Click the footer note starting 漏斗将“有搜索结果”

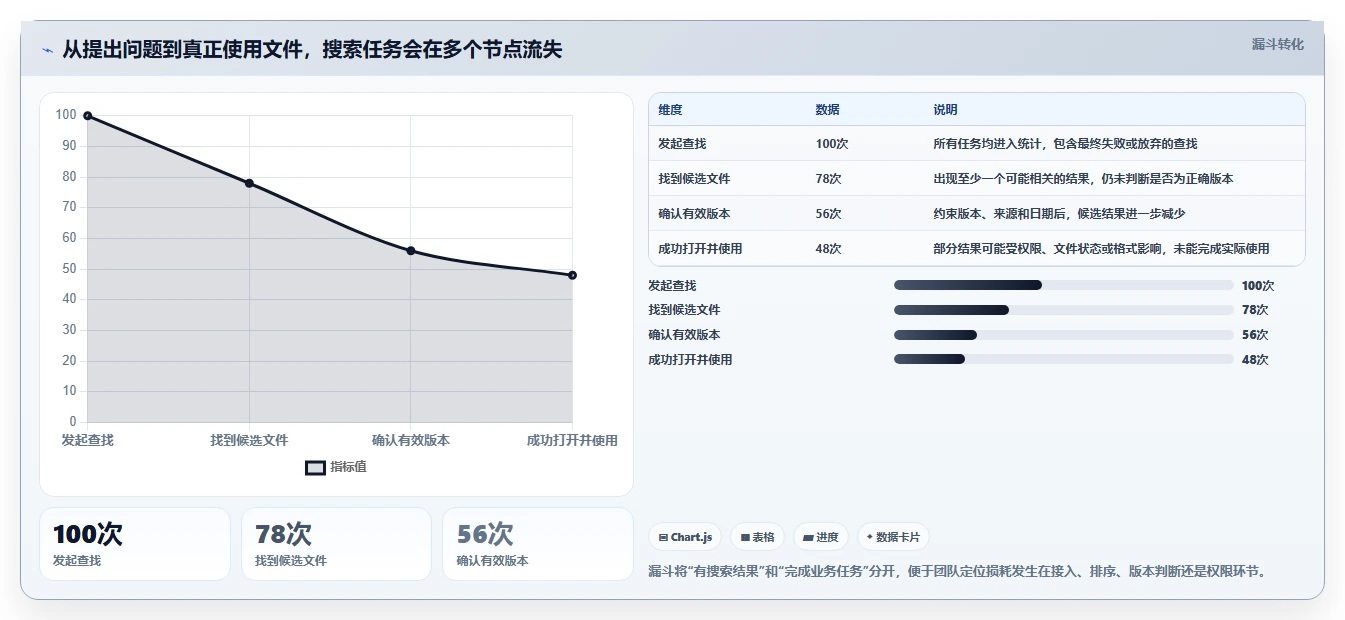point(957,571)
